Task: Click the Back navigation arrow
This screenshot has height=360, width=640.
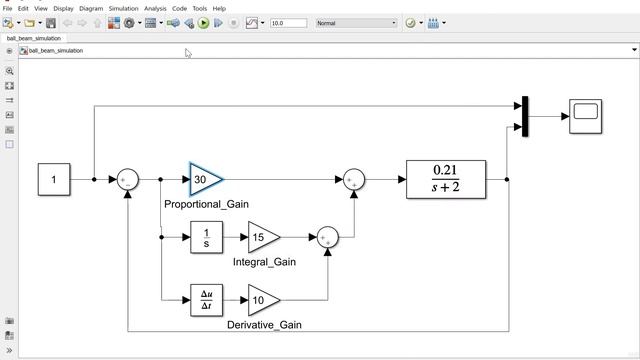Action: coord(67,23)
